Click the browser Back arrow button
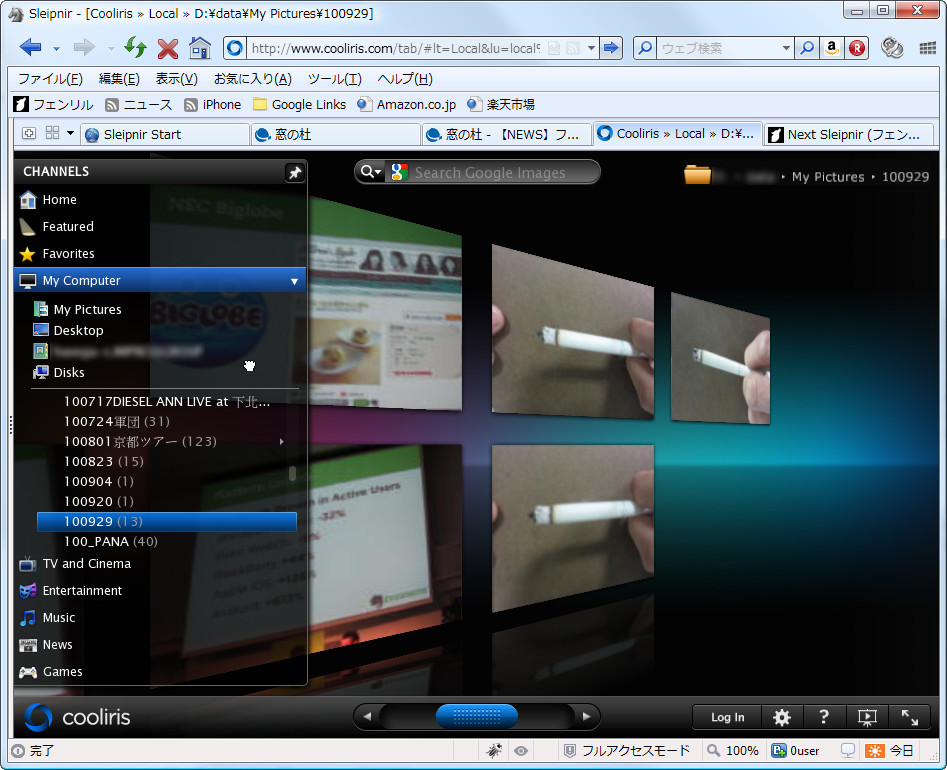The image size is (947, 770). pos(30,47)
